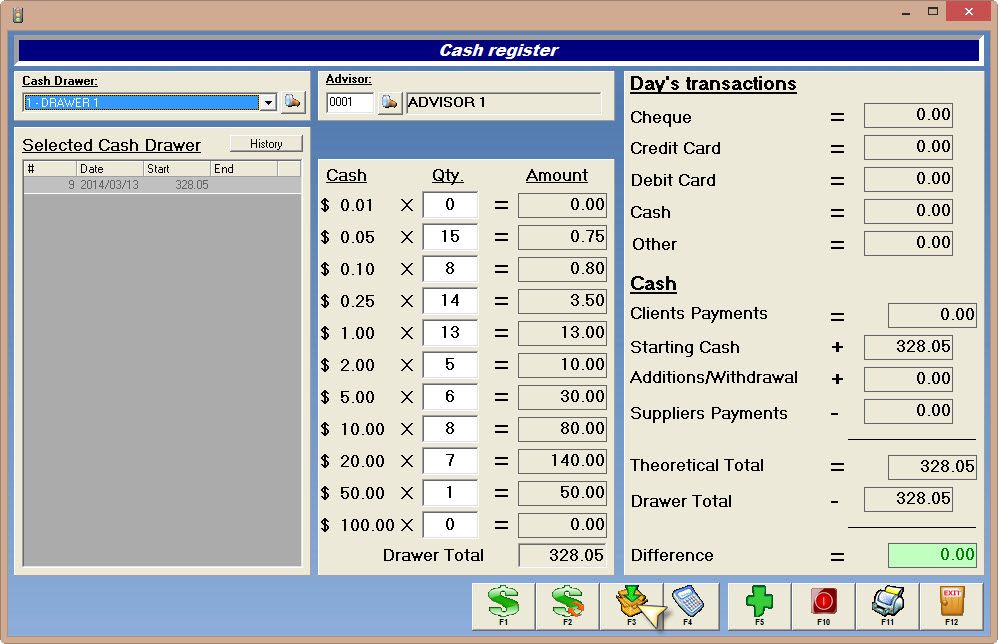Open the F4 calculator

coord(688,606)
